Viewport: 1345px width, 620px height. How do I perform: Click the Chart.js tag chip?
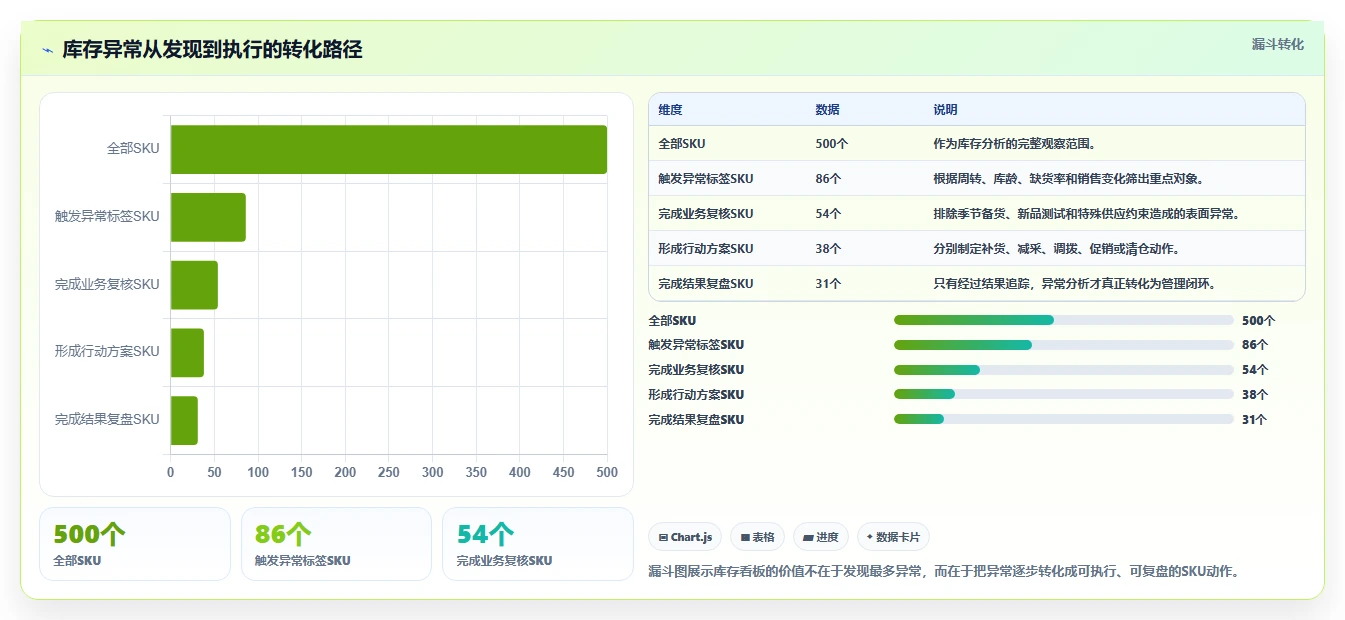point(685,537)
